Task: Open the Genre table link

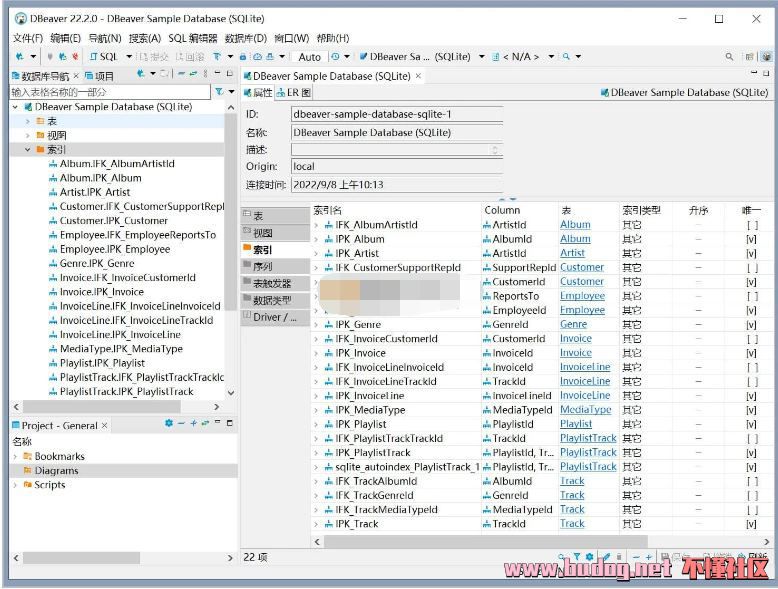Action: (574, 325)
